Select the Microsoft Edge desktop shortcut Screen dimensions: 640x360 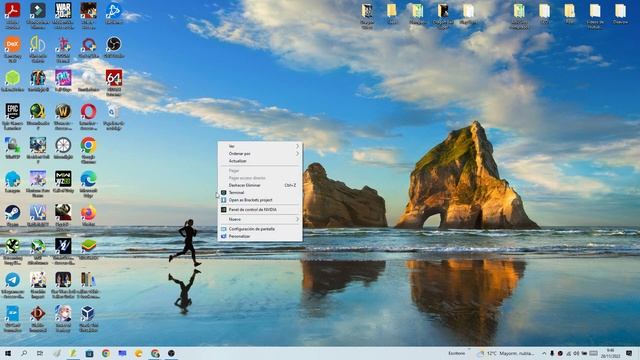[x=89, y=179]
